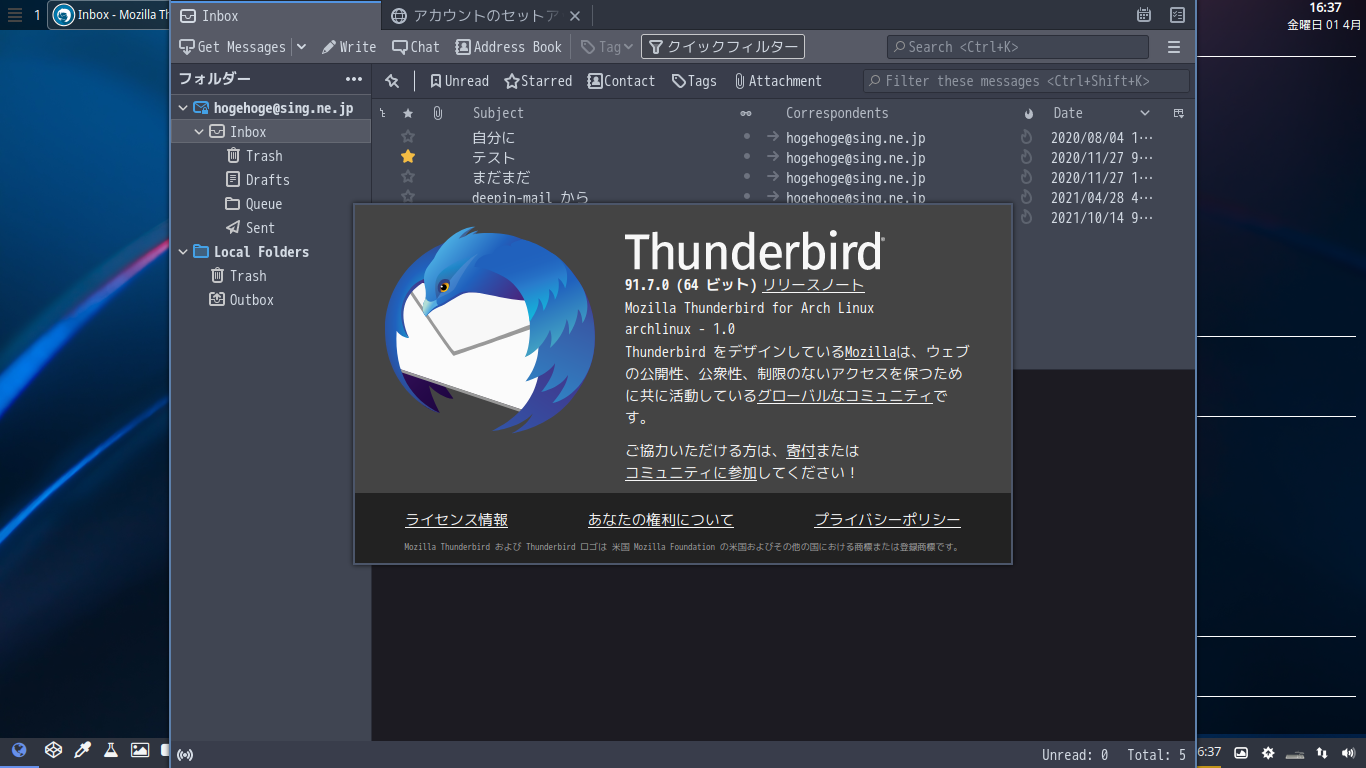Viewport: 1366px width, 768px height.
Task: Switch to the Inbox tab
Action: (275, 16)
